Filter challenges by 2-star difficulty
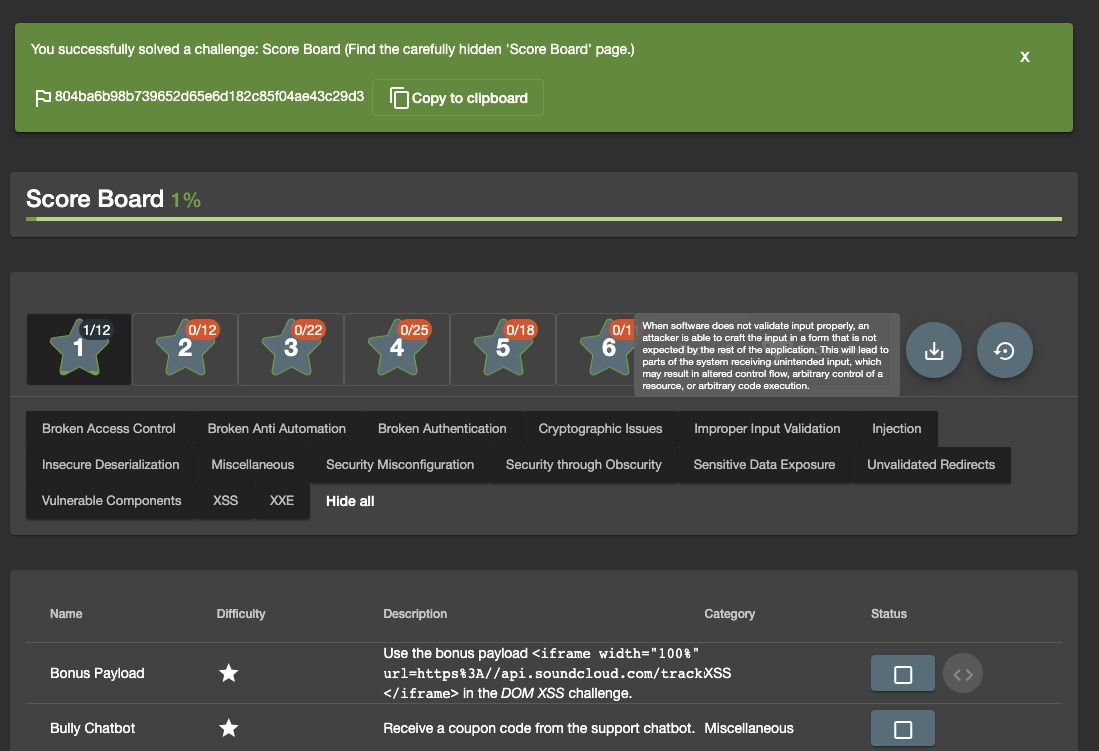The width and height of the screenshot is (1099, 751). tap(185, 349)
